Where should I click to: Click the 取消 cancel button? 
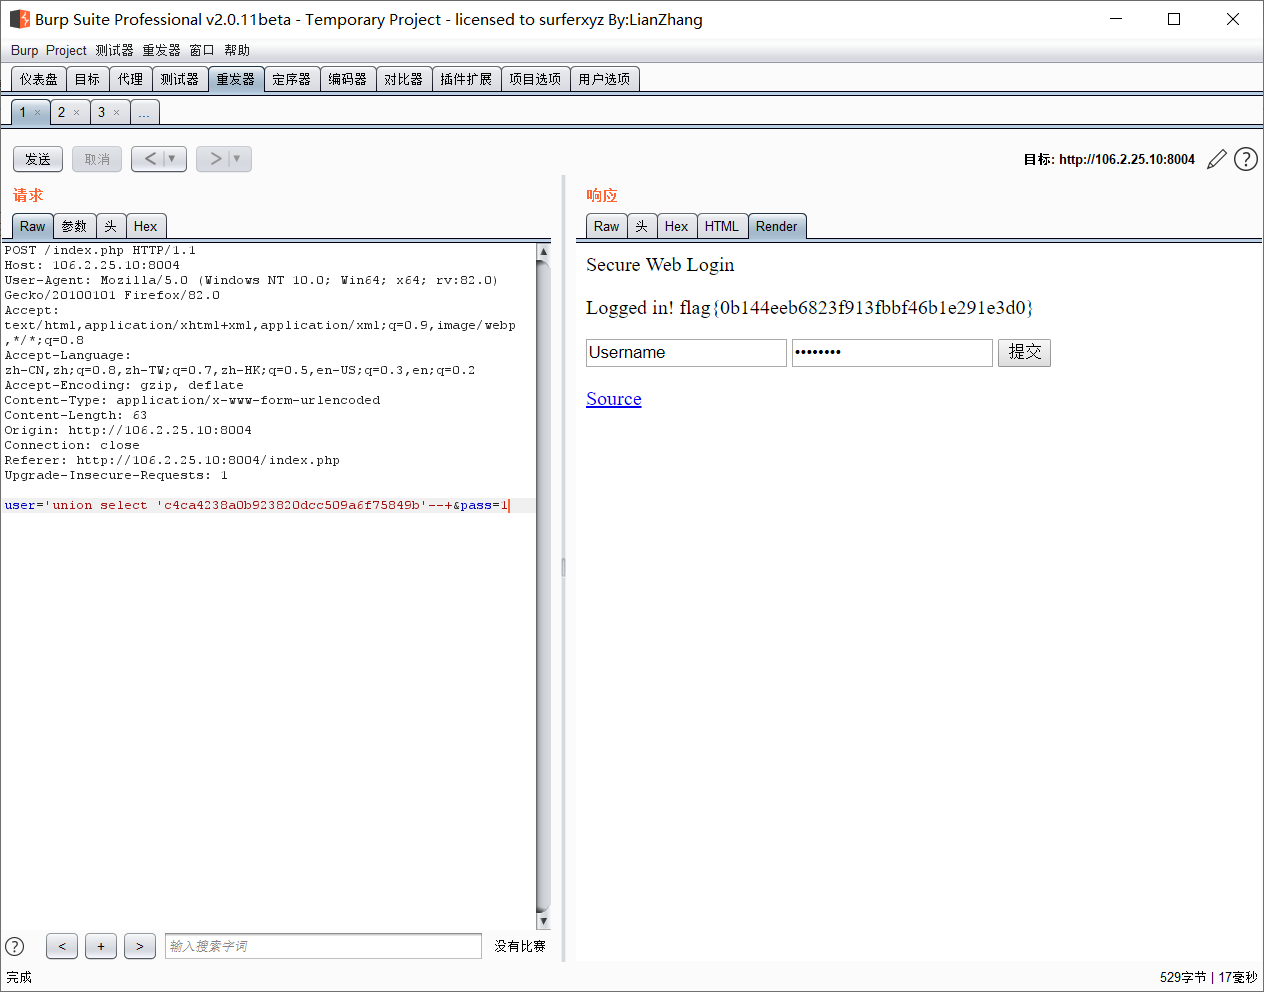point(97,159)
